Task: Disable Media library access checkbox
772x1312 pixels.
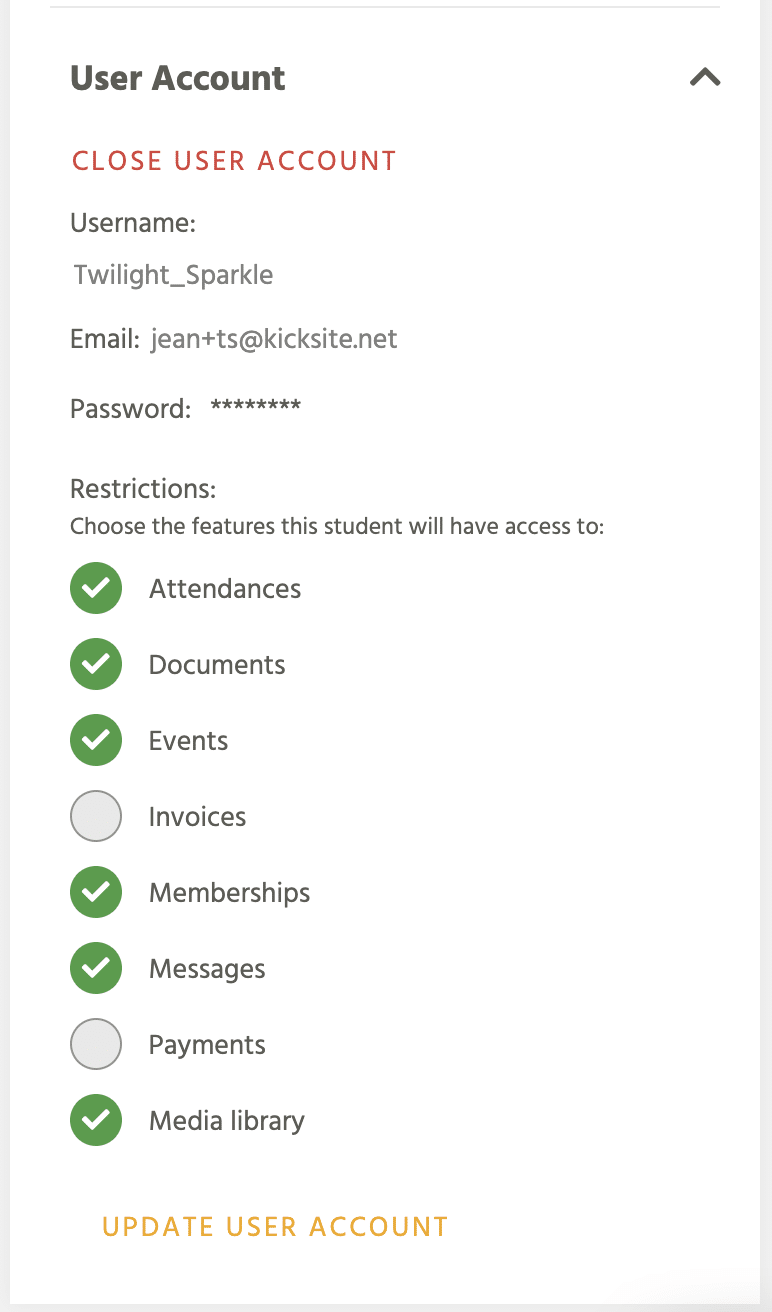Action: 96,1120
